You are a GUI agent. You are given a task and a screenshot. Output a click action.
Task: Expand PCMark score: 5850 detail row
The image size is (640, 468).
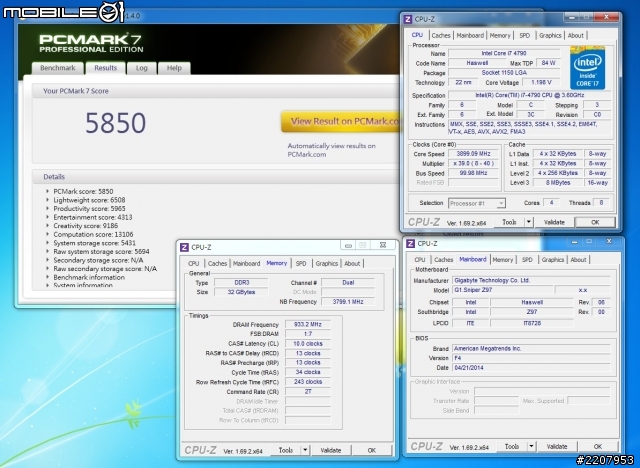(83, 191)
